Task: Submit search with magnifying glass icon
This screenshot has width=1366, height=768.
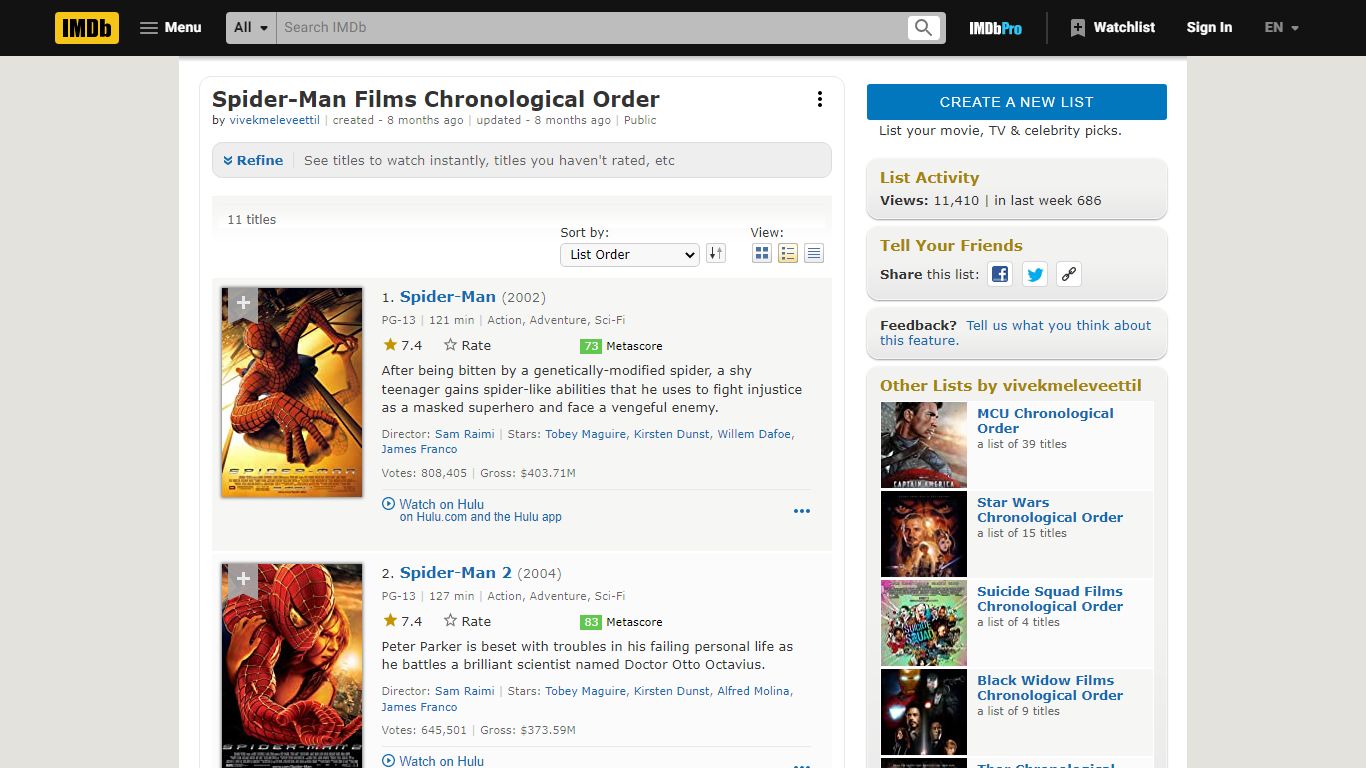Action: pos(924,28)
